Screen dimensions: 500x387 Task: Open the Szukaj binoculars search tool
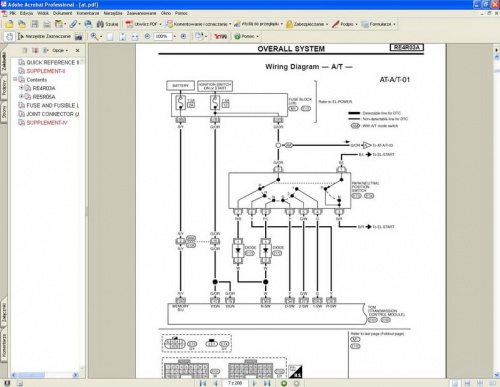pos(107,24)
